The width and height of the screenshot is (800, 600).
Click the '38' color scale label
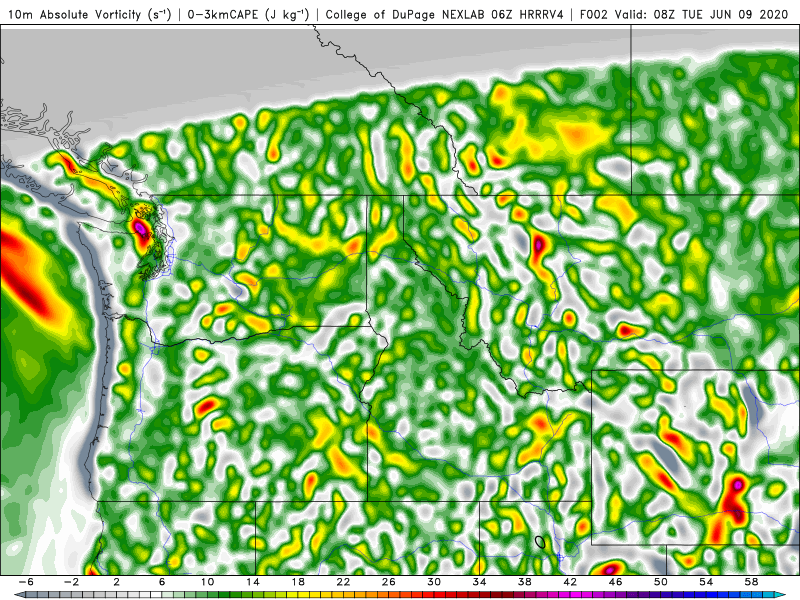point(525,582)
